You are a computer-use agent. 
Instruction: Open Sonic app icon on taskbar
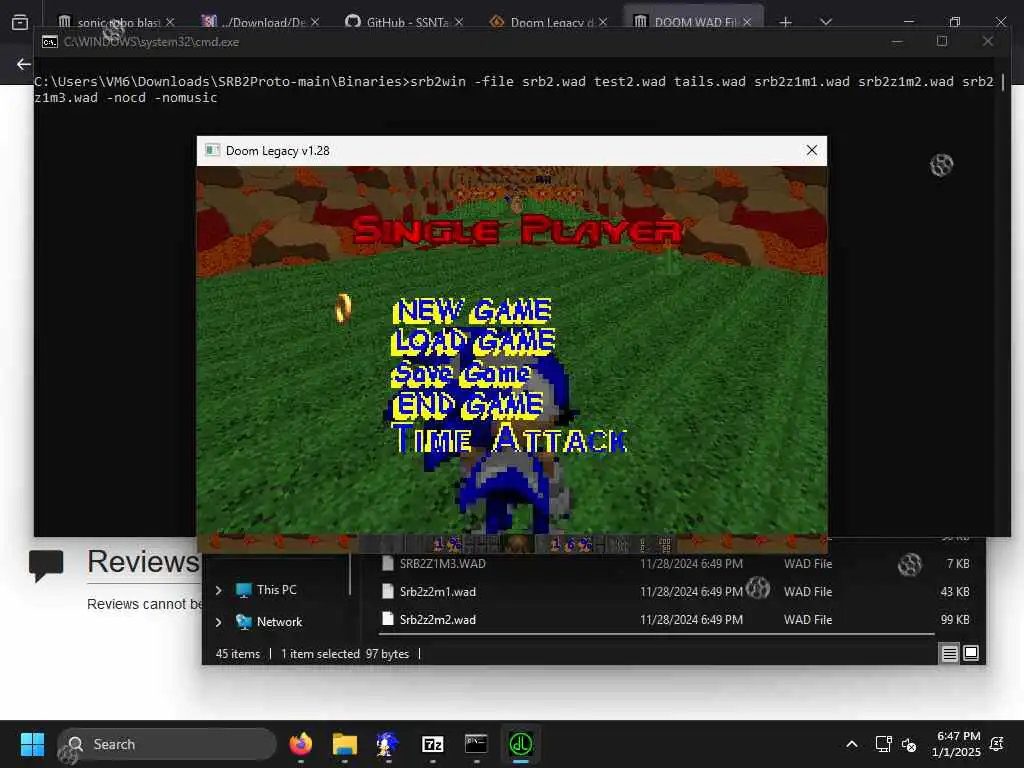click(388, 744)
